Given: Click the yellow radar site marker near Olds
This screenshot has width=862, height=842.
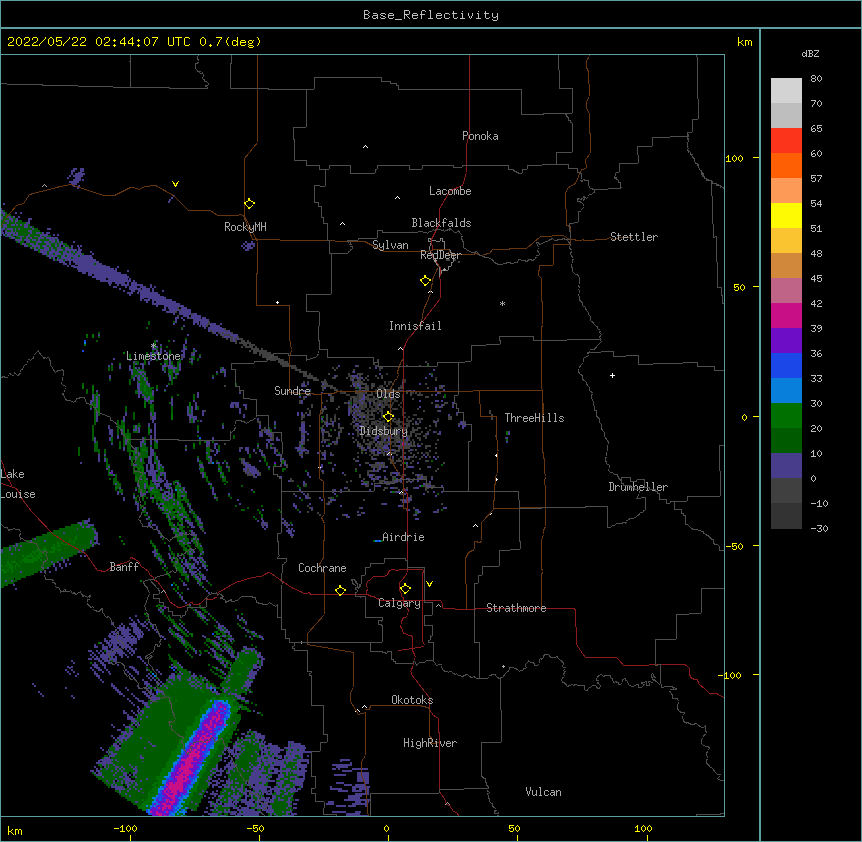Looking at the screenshot, I should 388,416.
